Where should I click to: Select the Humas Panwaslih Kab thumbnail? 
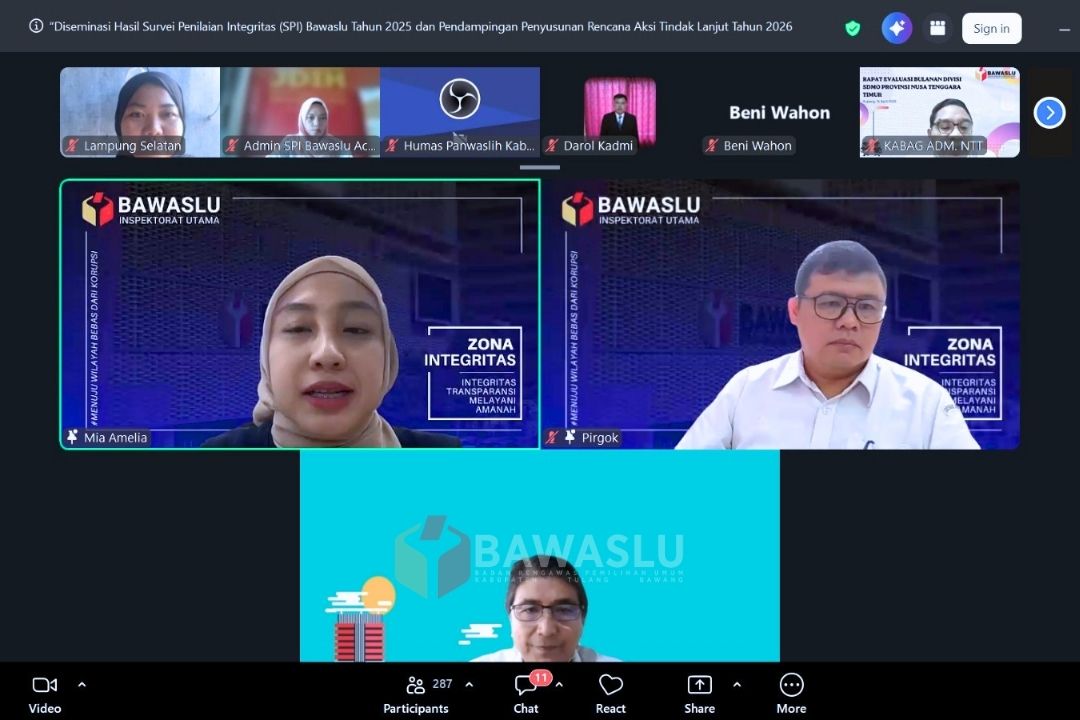pyautogui.click(x=460, y=112)
